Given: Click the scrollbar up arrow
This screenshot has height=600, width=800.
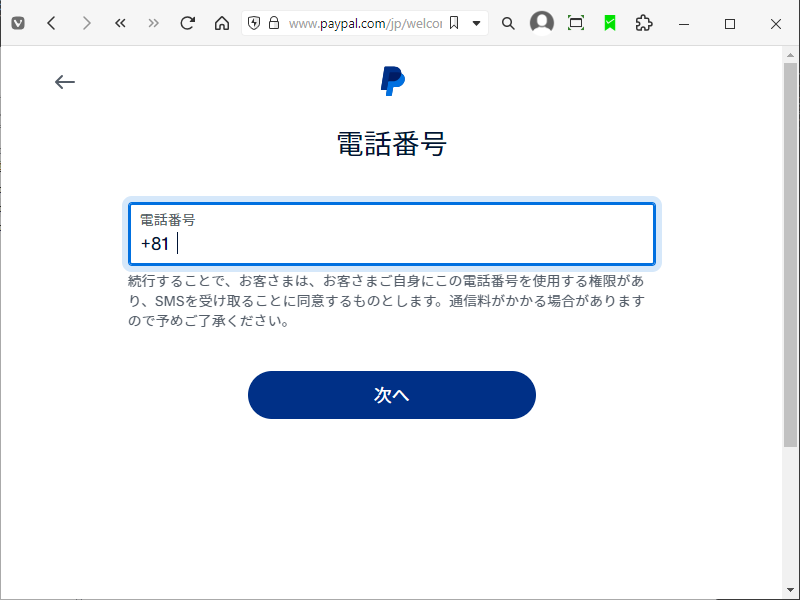Looking at the screenshot, I should tap(790, 55).
